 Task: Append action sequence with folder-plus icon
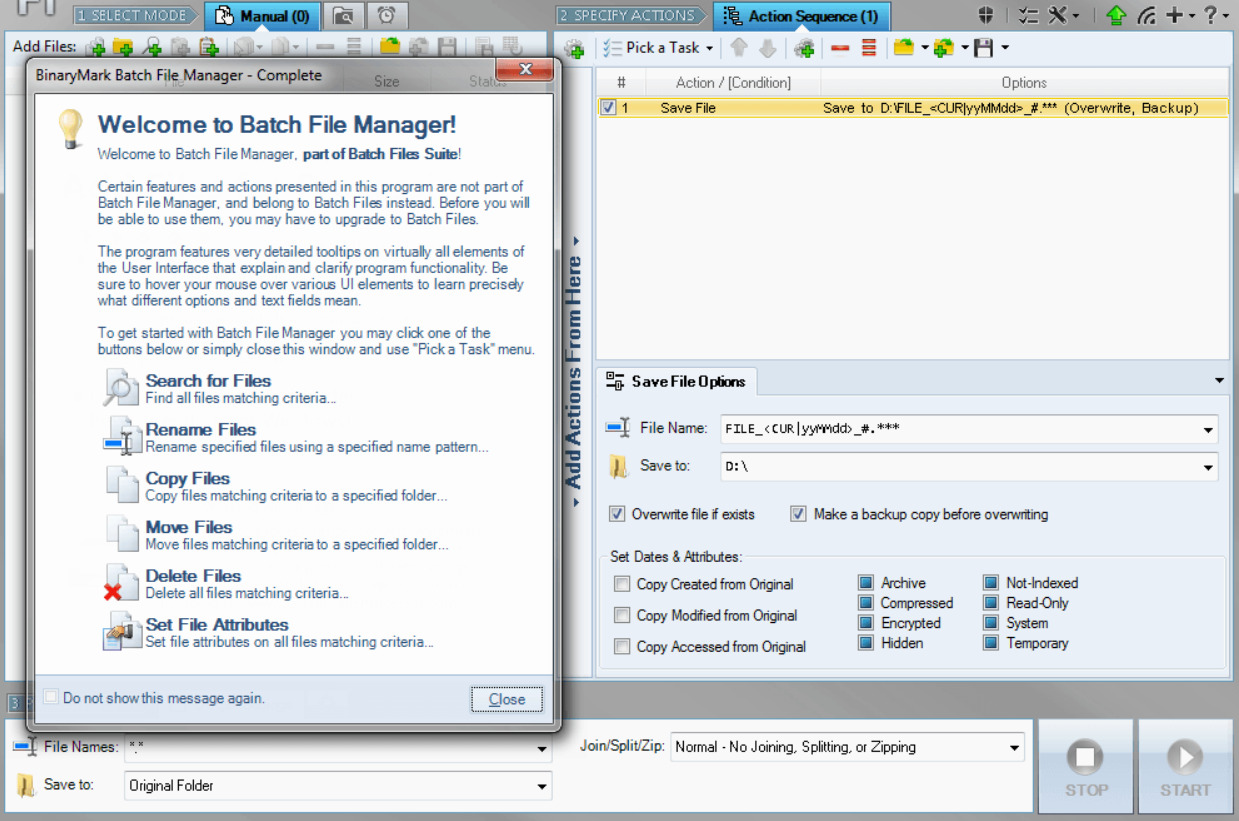pyautogui.click(x=943, y=48)
